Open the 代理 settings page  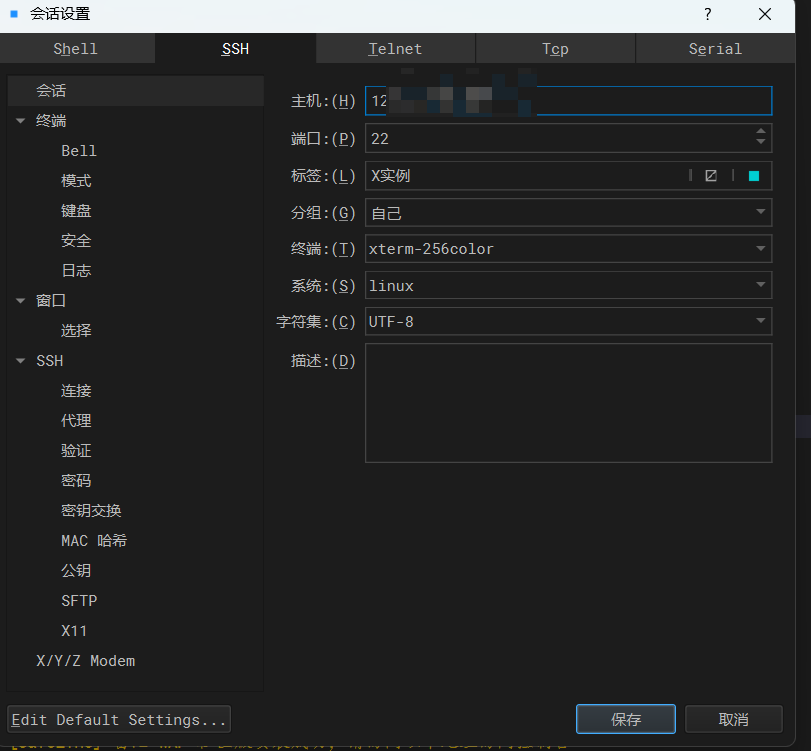76,420
